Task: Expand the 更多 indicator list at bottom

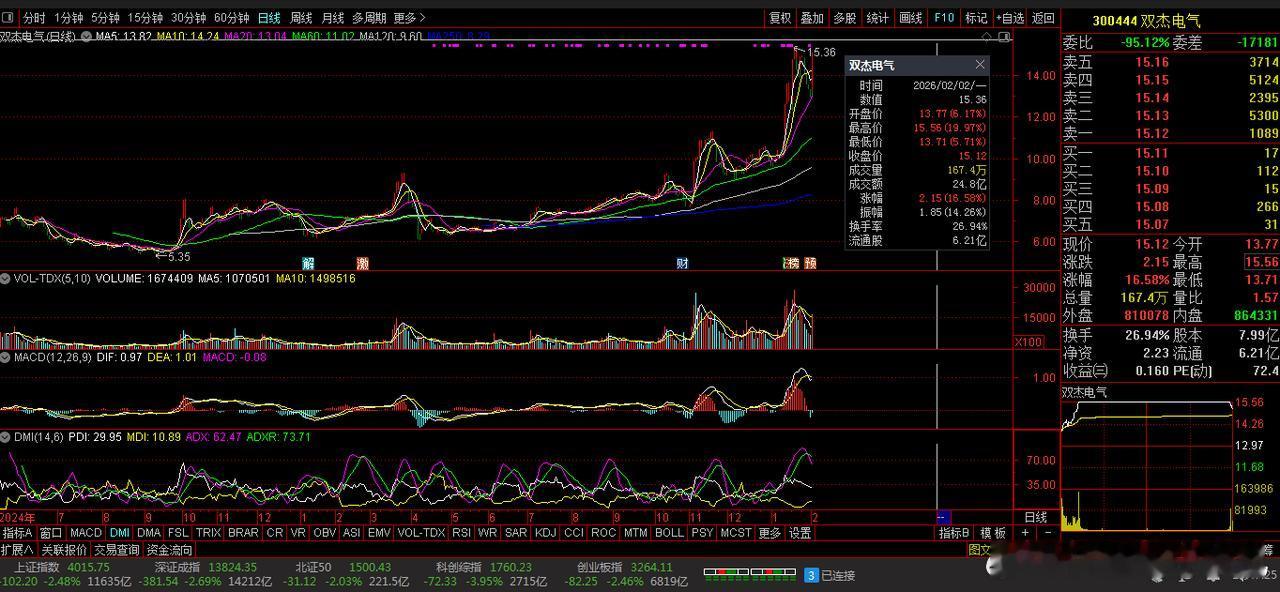Action: tap(770, 533)
